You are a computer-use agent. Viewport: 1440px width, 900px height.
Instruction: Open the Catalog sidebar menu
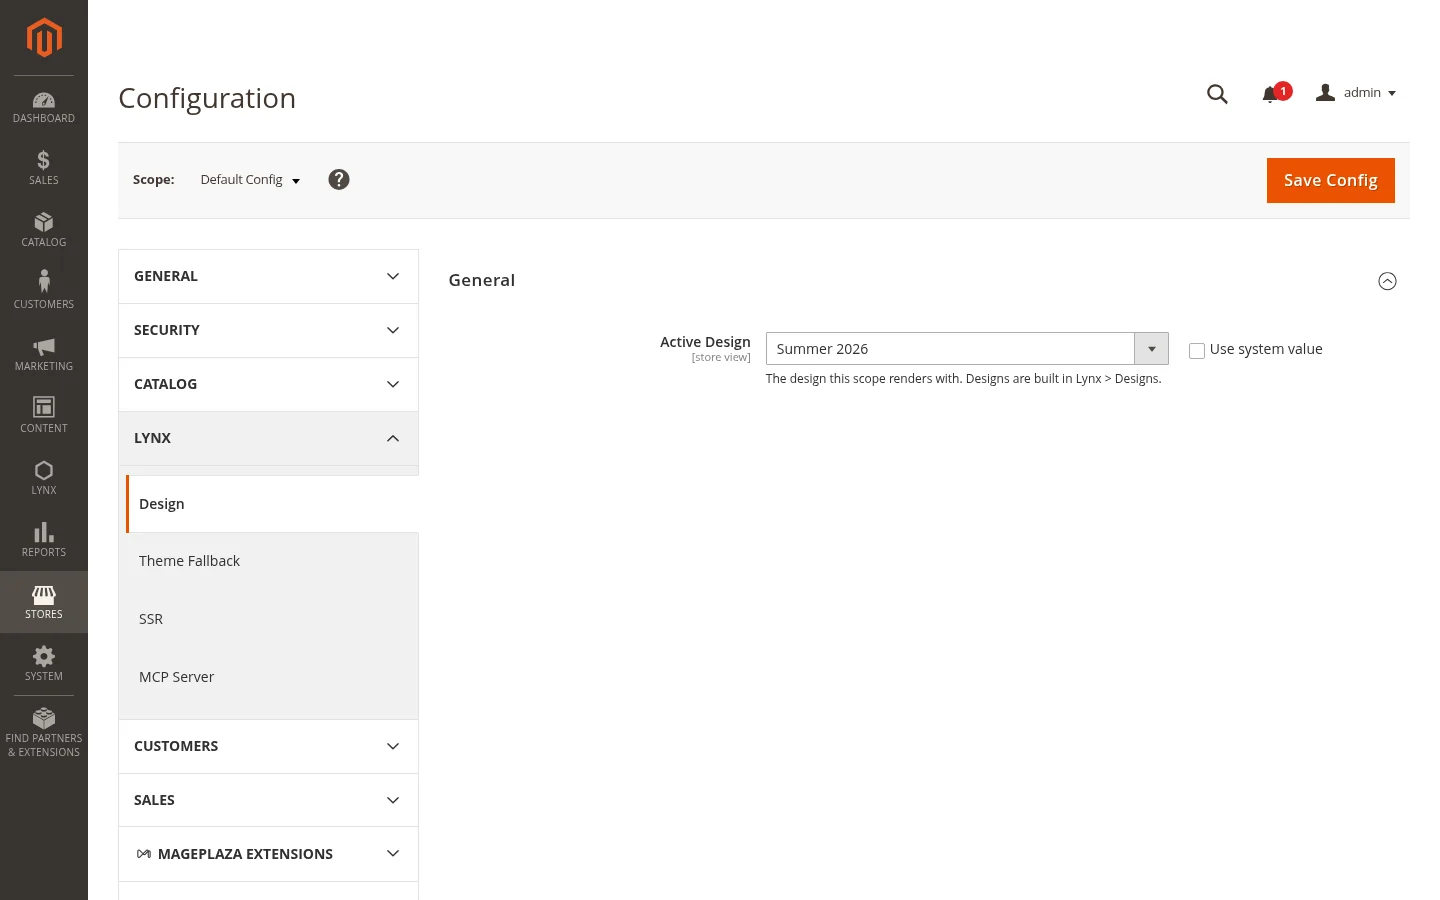tap(44, 230)
